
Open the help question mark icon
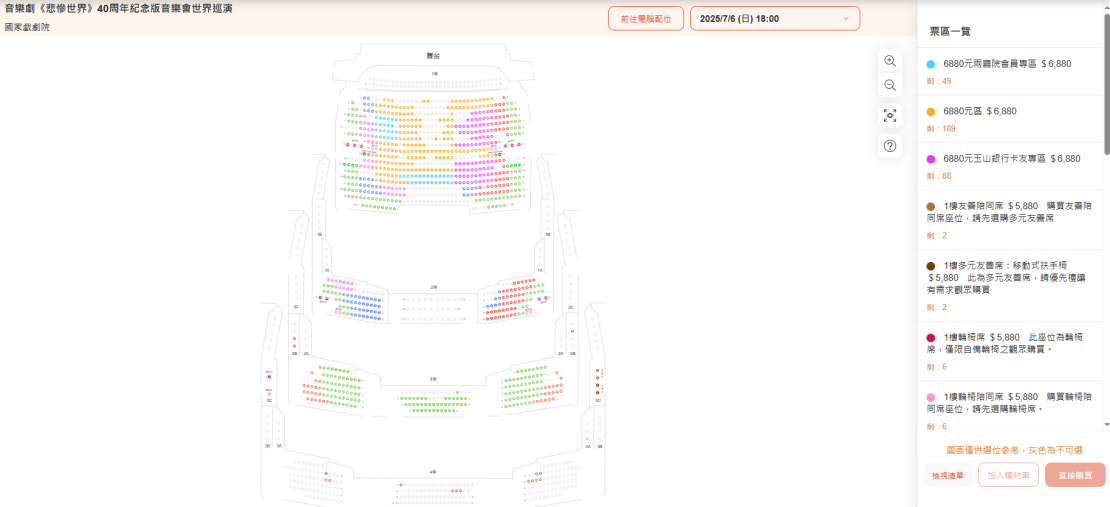click(x=890, y=147)
